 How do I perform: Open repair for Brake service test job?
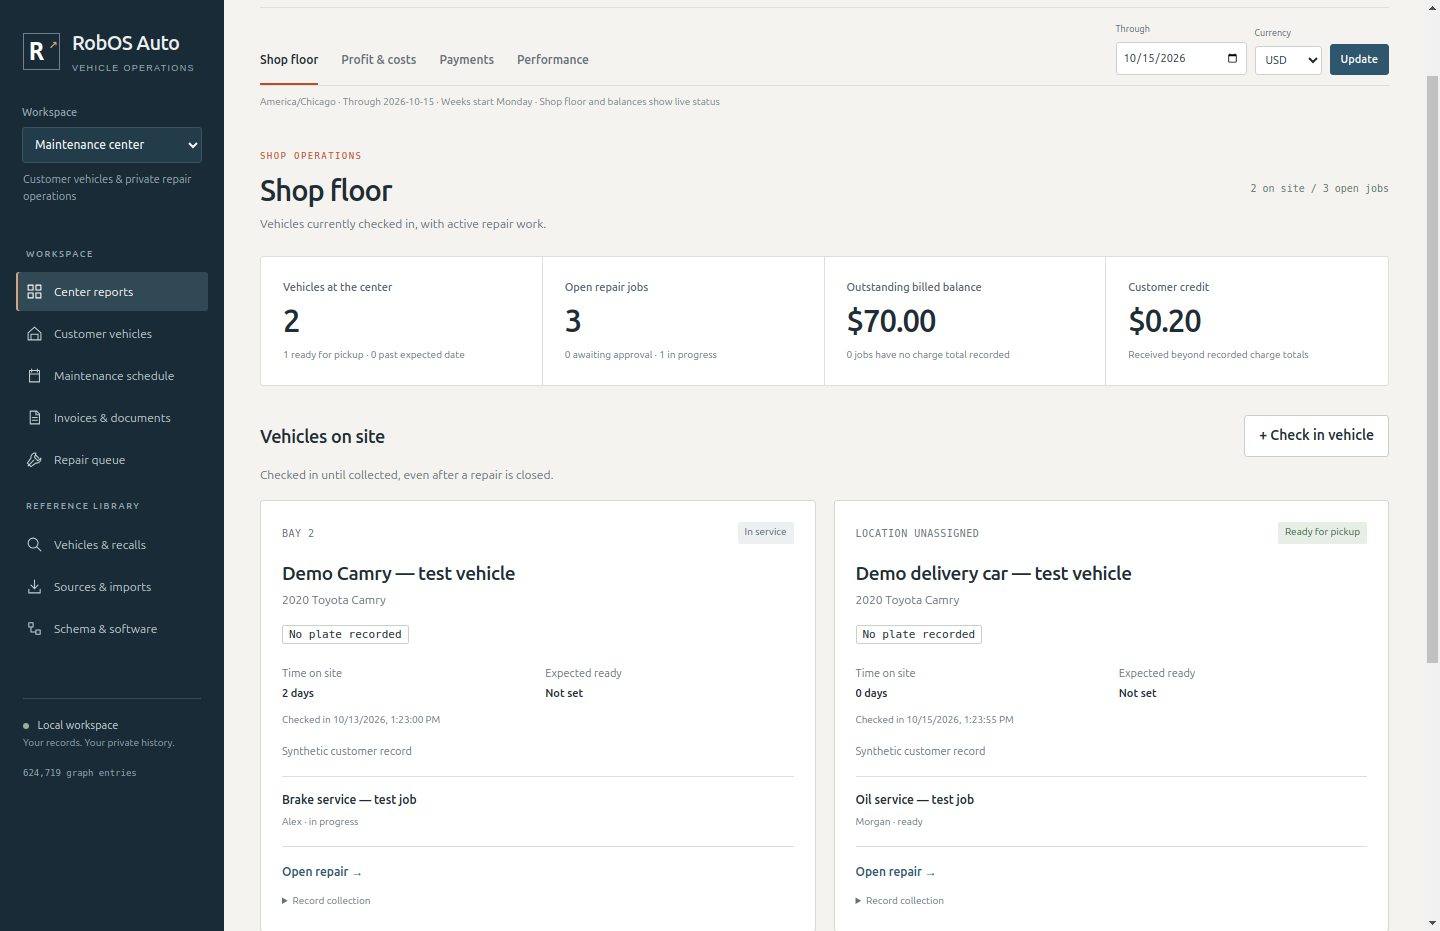(322, 872)
